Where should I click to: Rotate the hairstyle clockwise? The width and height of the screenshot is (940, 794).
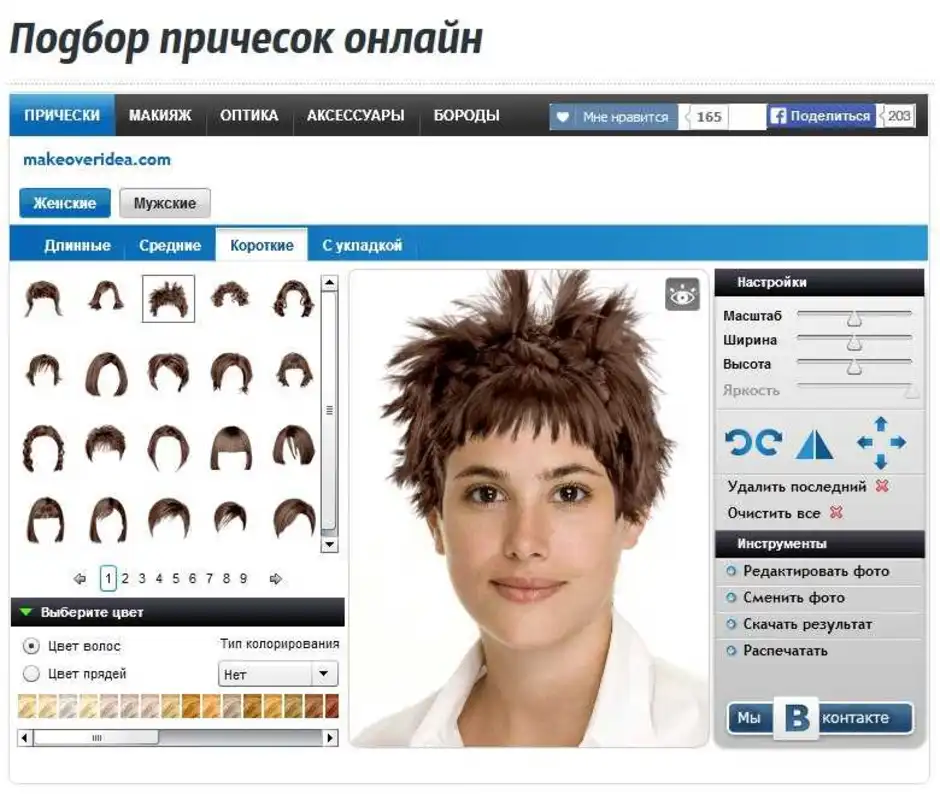click(769, 443)
